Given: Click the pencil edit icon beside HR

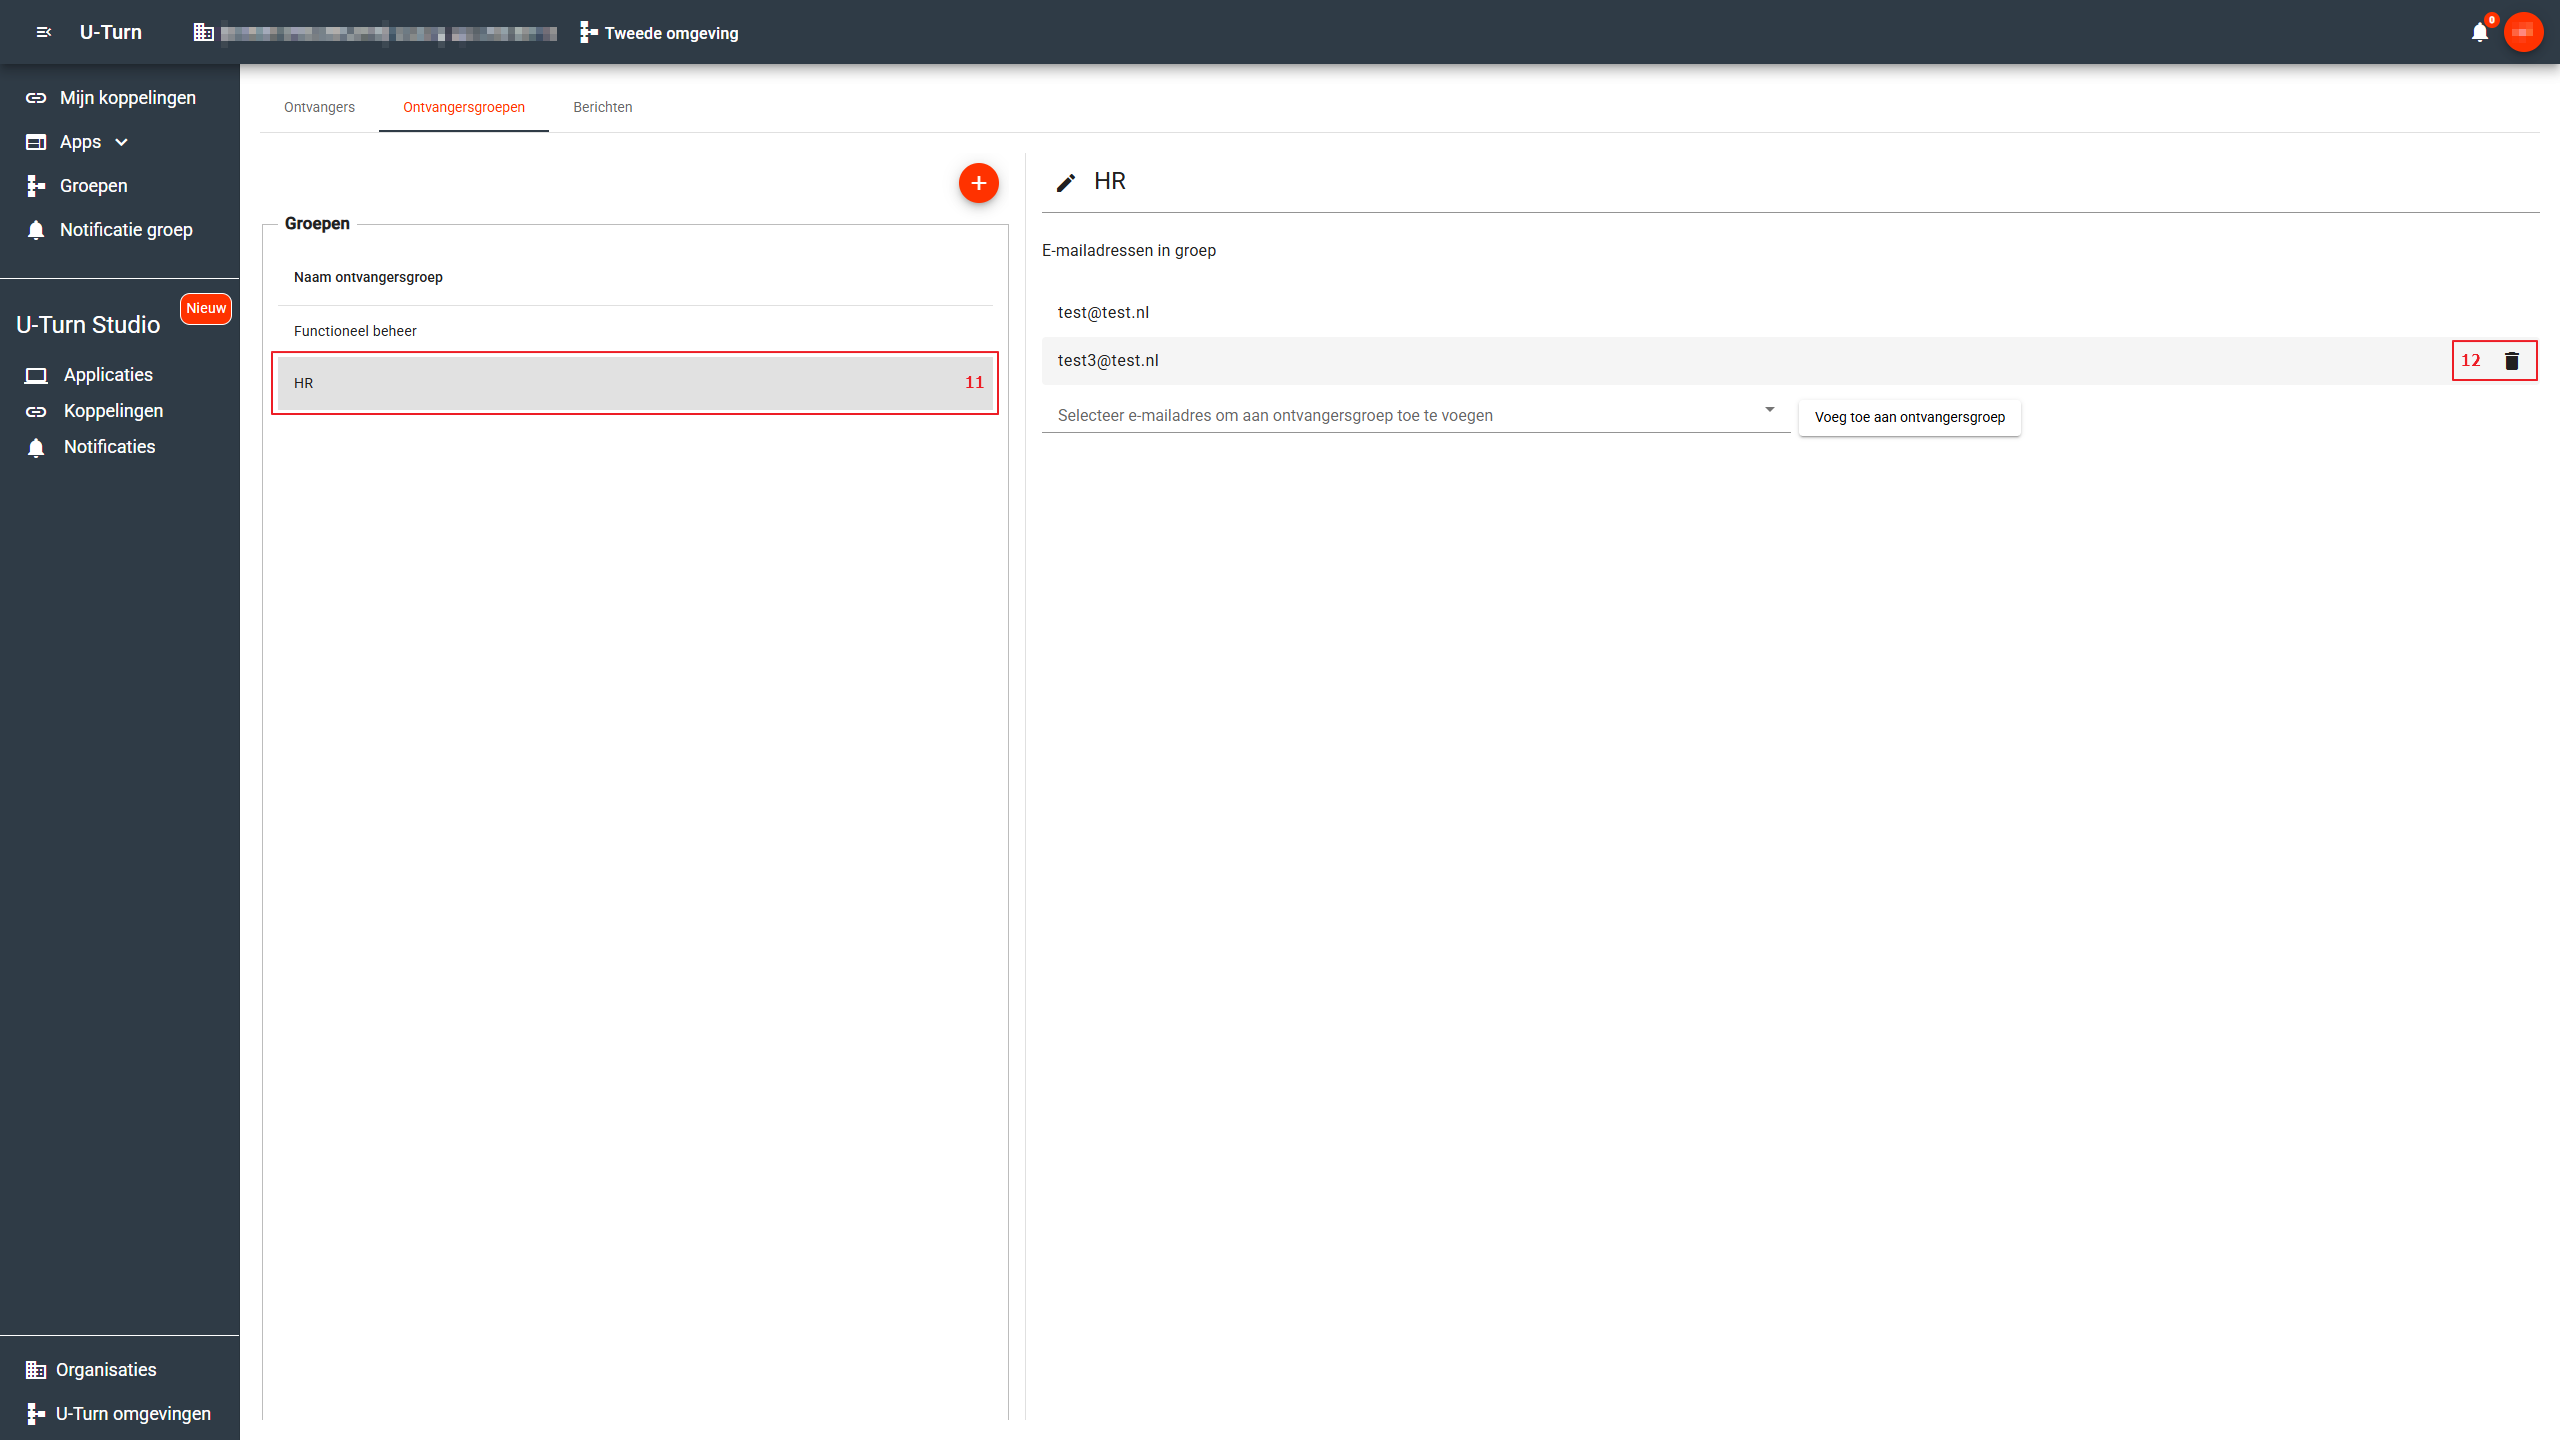Looking at the screenshot, I should coord(1066,182).
